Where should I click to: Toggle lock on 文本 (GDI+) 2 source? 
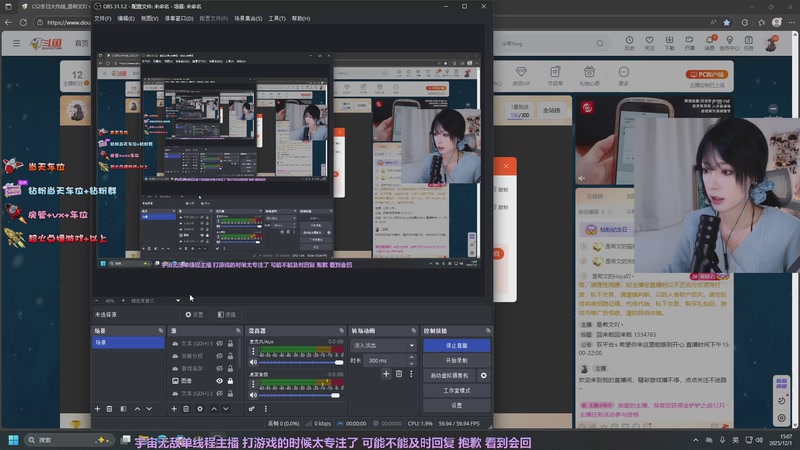[x=231, y=393]
